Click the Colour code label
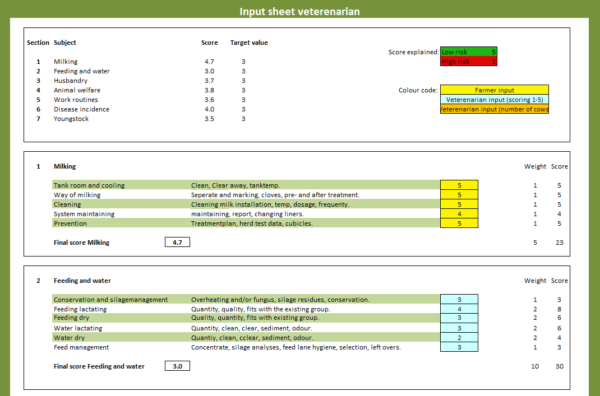Screen dimensions: 600x396 [x=418, y=90]
